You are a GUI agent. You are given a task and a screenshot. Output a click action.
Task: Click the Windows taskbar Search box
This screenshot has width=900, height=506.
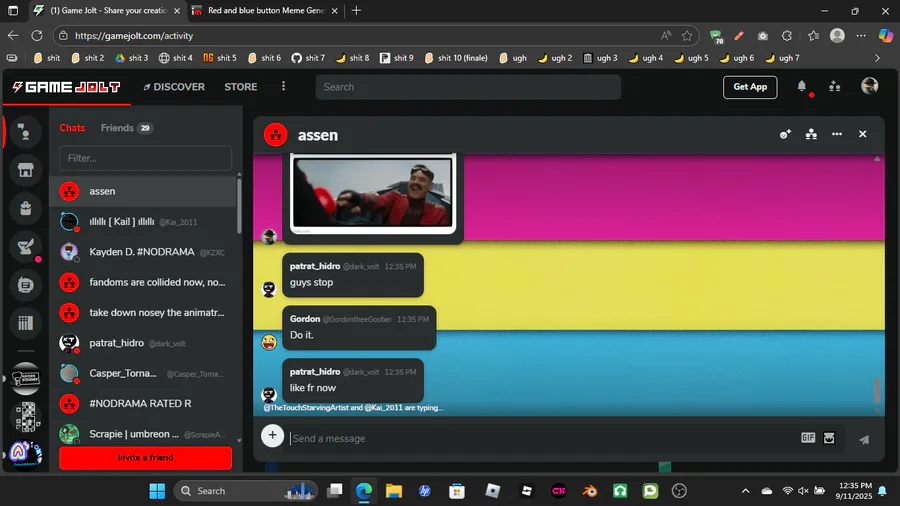click(246, 491)
